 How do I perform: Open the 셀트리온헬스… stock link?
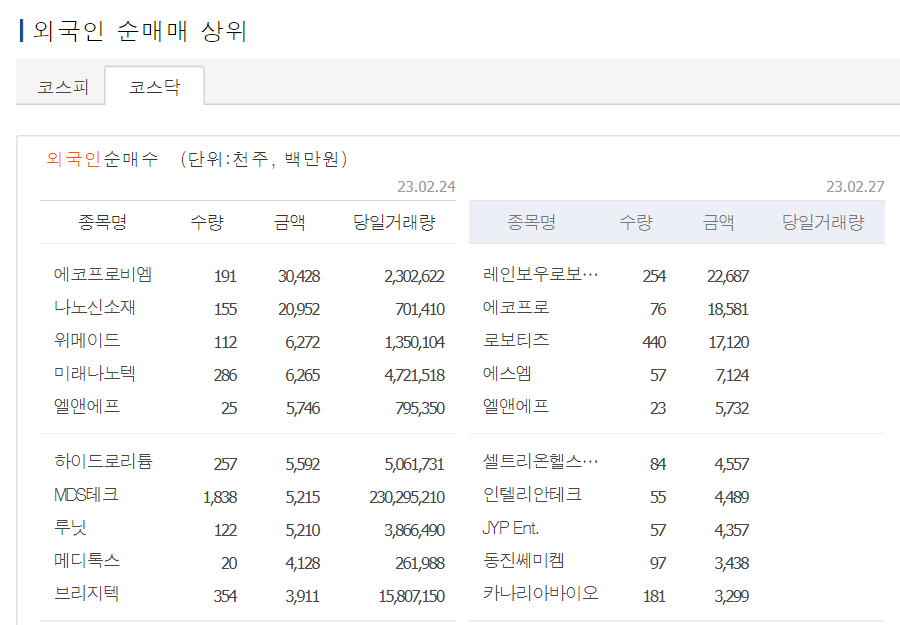click(540, 462)
